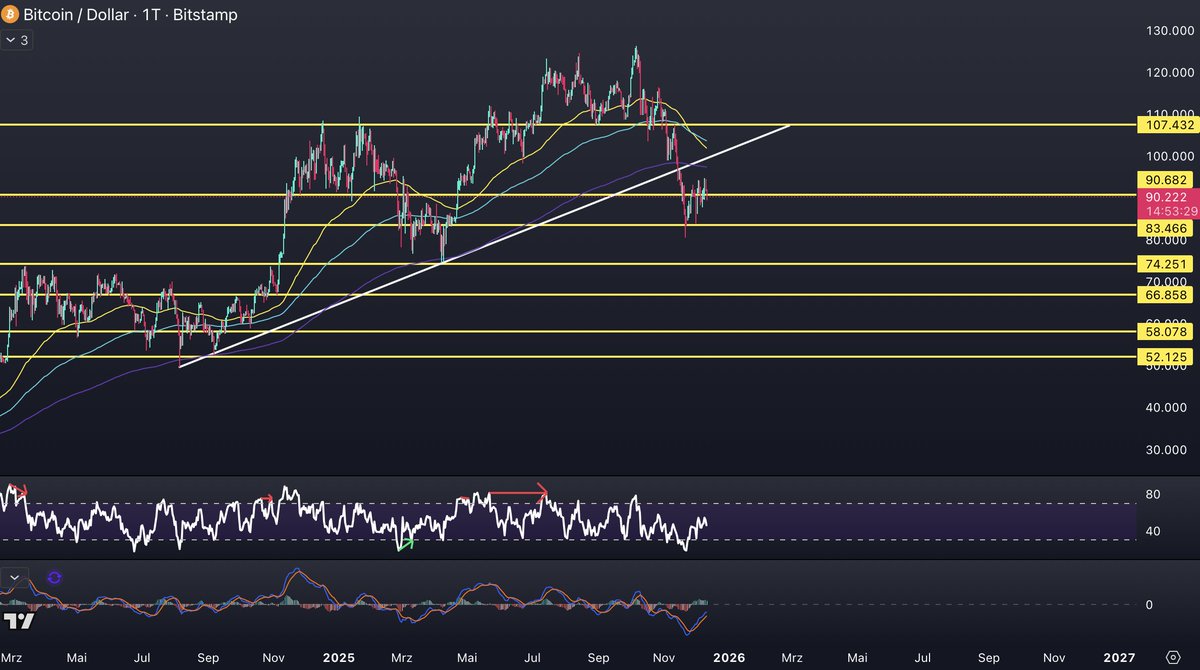Click the MACD scale value 0

[x=1149, y=605]
